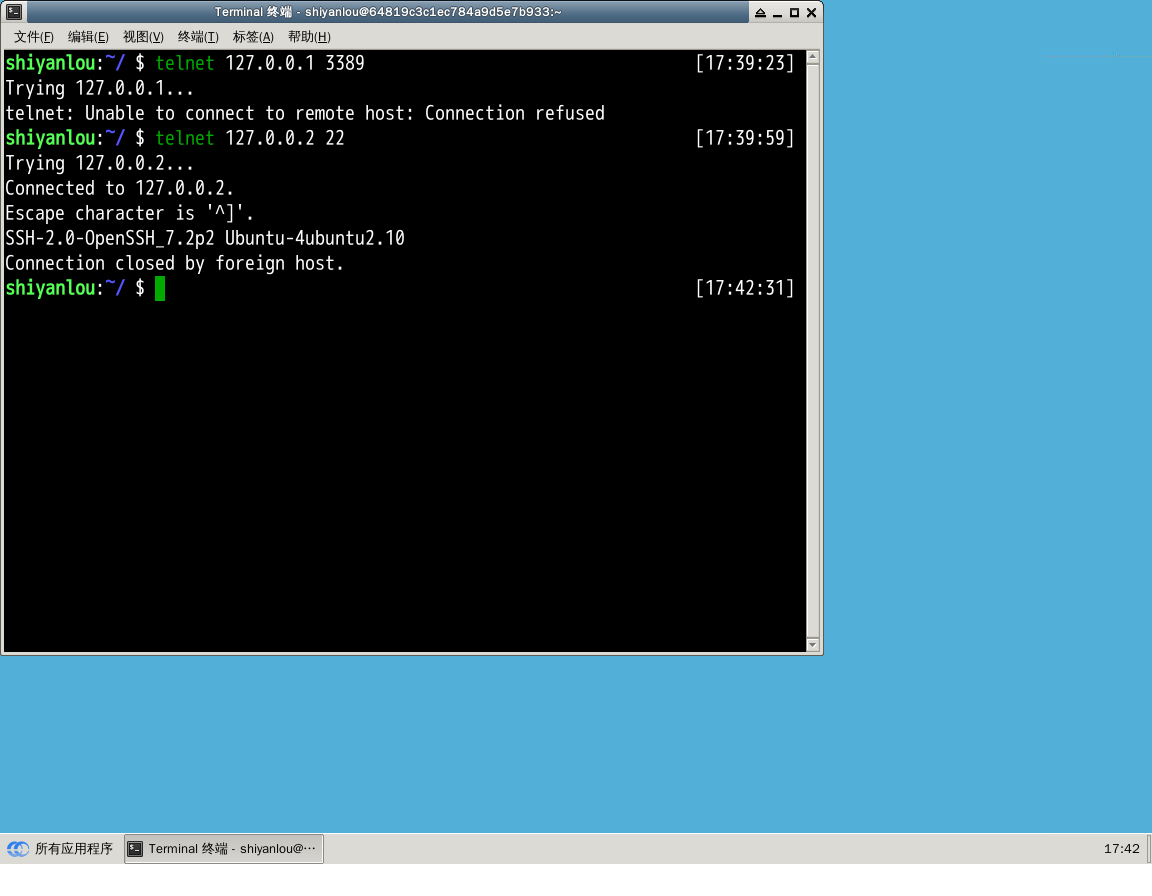The height and width of the screenshot is (896, 1152).
Task: Click the terminal icon in the taskbar
Action: [135, 849]
